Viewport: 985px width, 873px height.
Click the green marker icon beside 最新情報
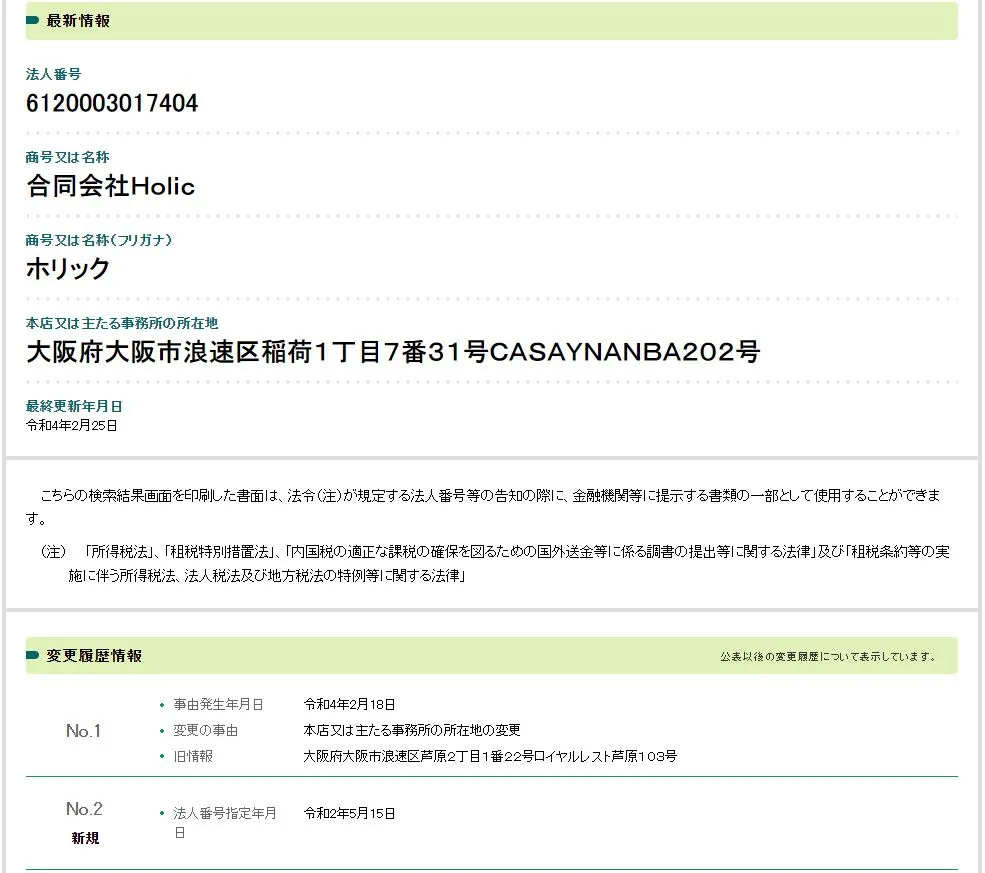coord(33,21)
